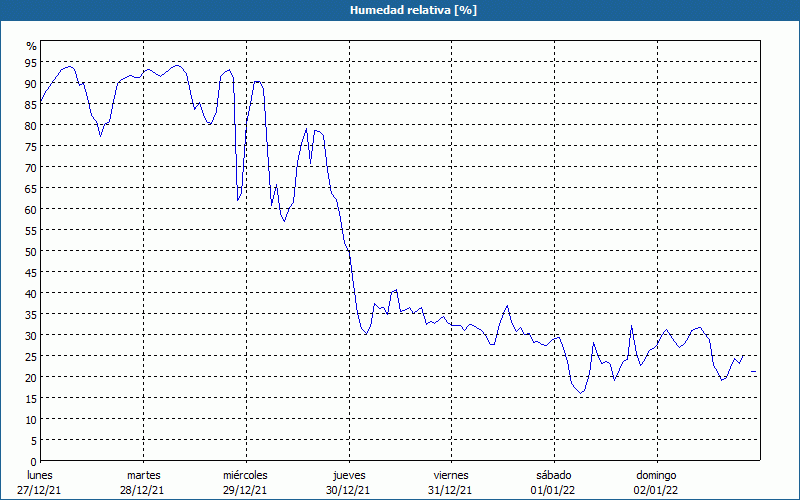Click the 55 y-axis value
This screenshot has width=800, height=500.
click(31, 231)
